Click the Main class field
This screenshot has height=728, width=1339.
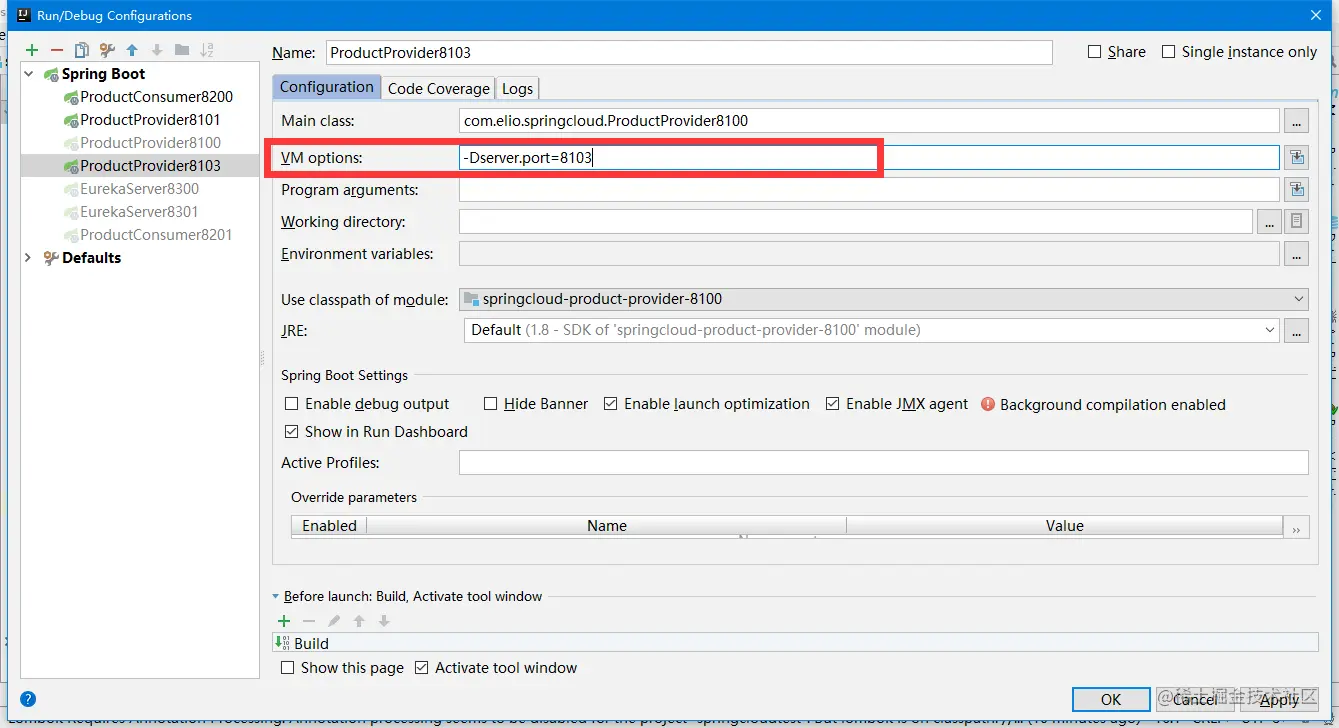click(x=869, y=121)
